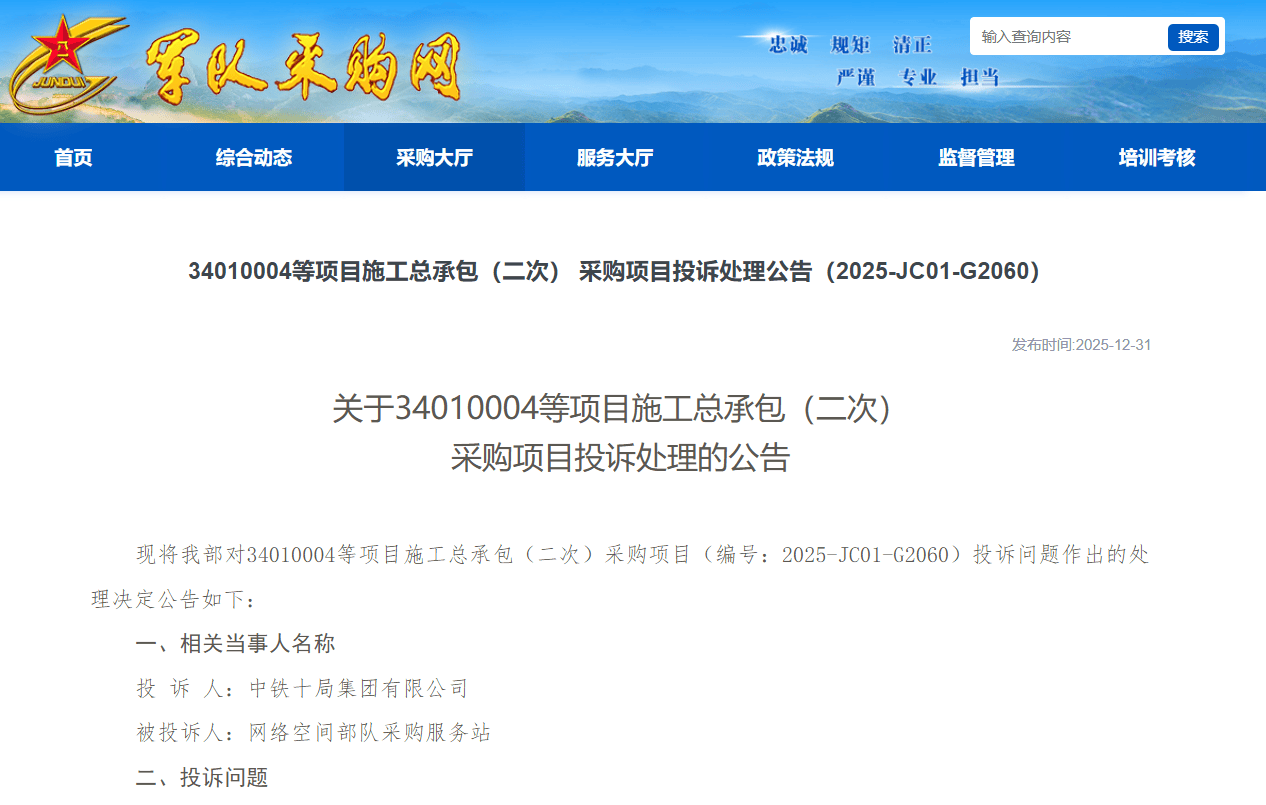
Task: Visit the 培训考核 section
Action: click(1157, 157)
